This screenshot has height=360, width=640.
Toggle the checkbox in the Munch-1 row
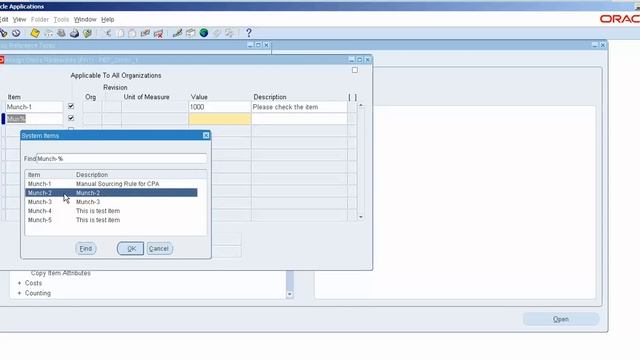tap(71, 106)
